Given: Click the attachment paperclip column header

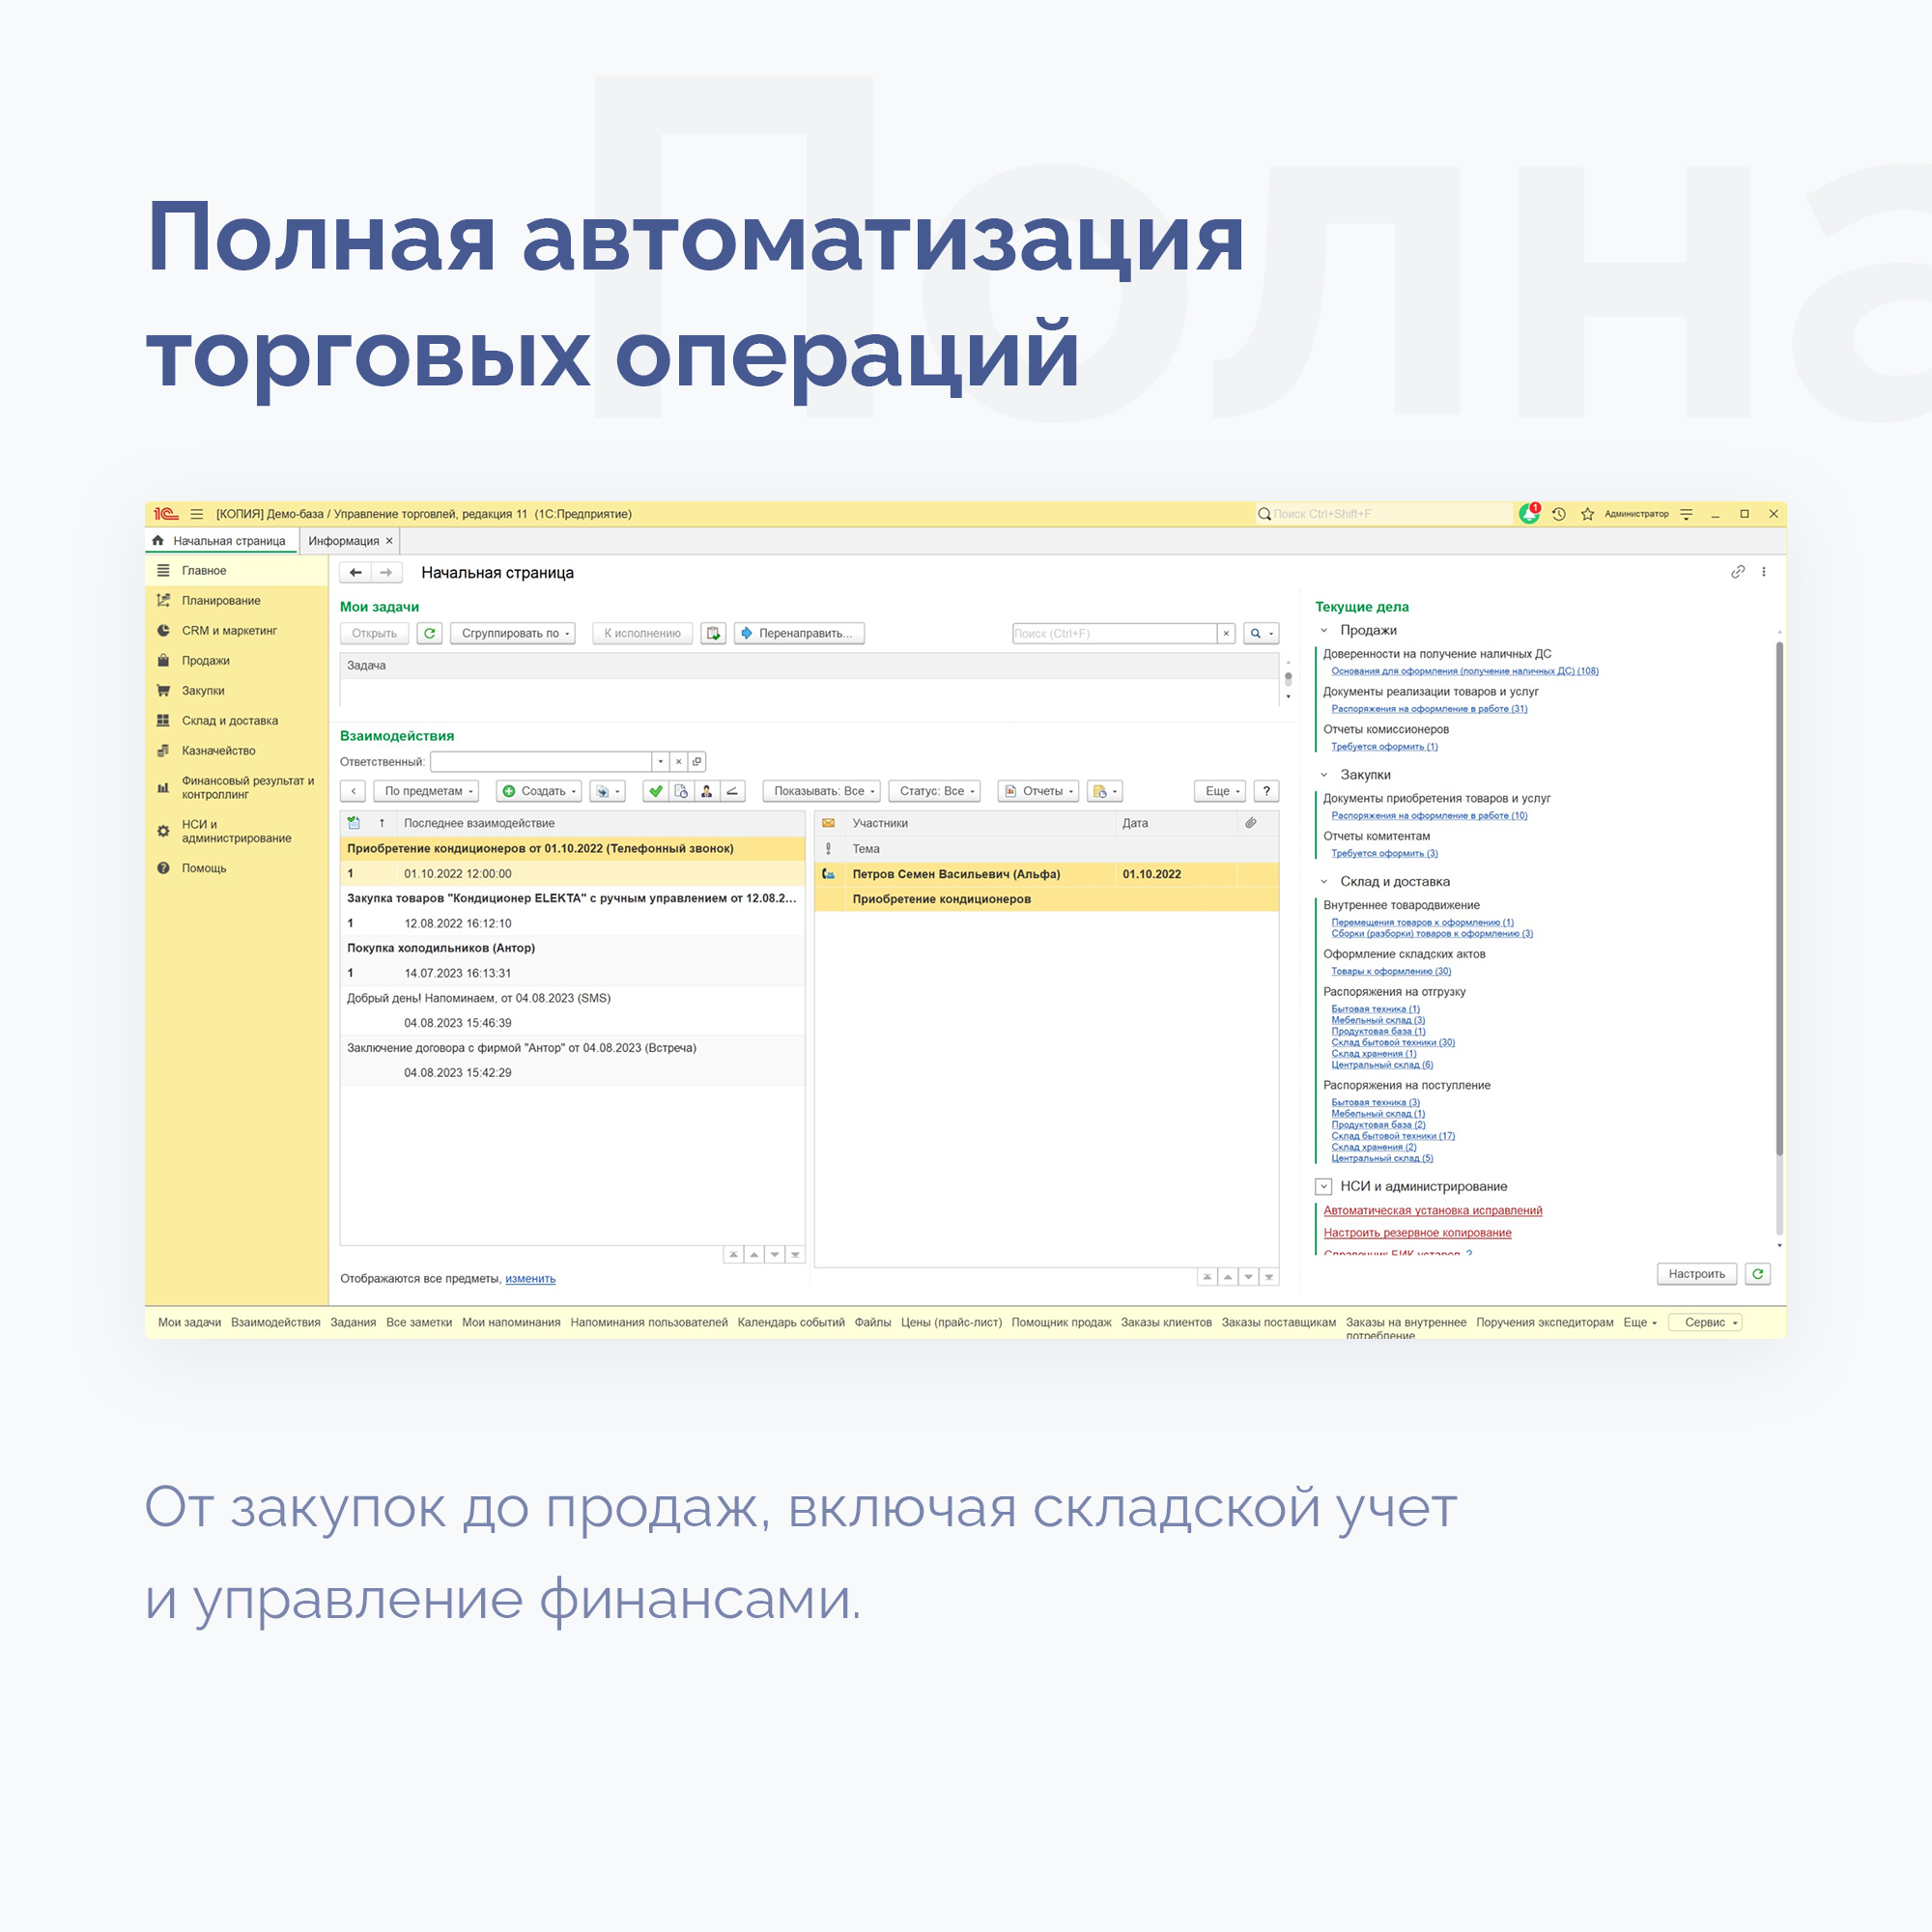Looking at the screenshot, I should pos(1250,823).
